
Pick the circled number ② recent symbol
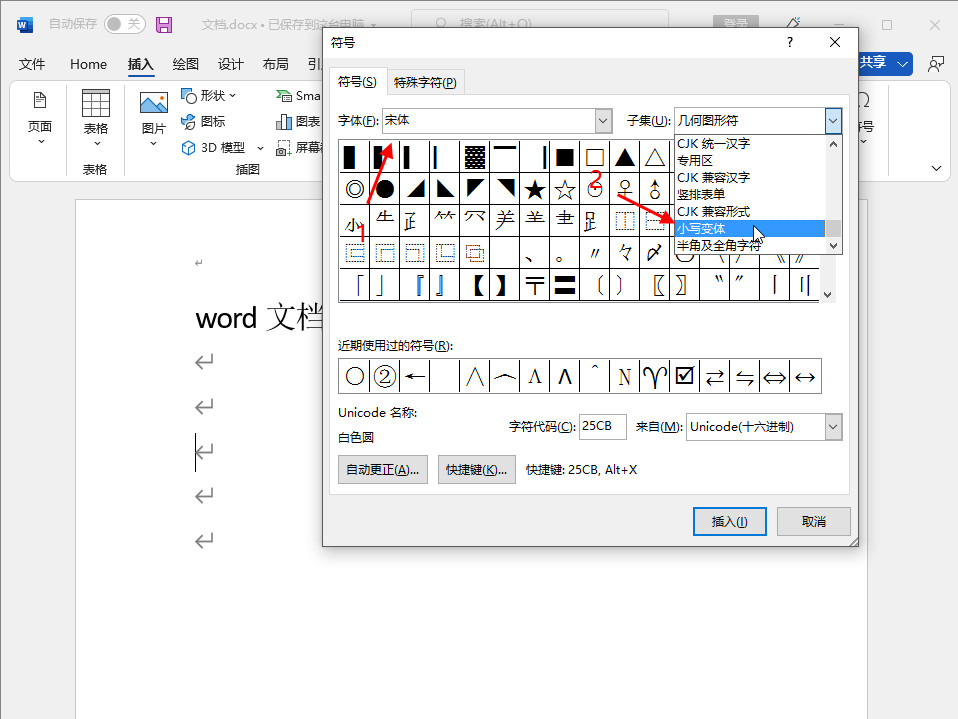(x=384, y=376)
